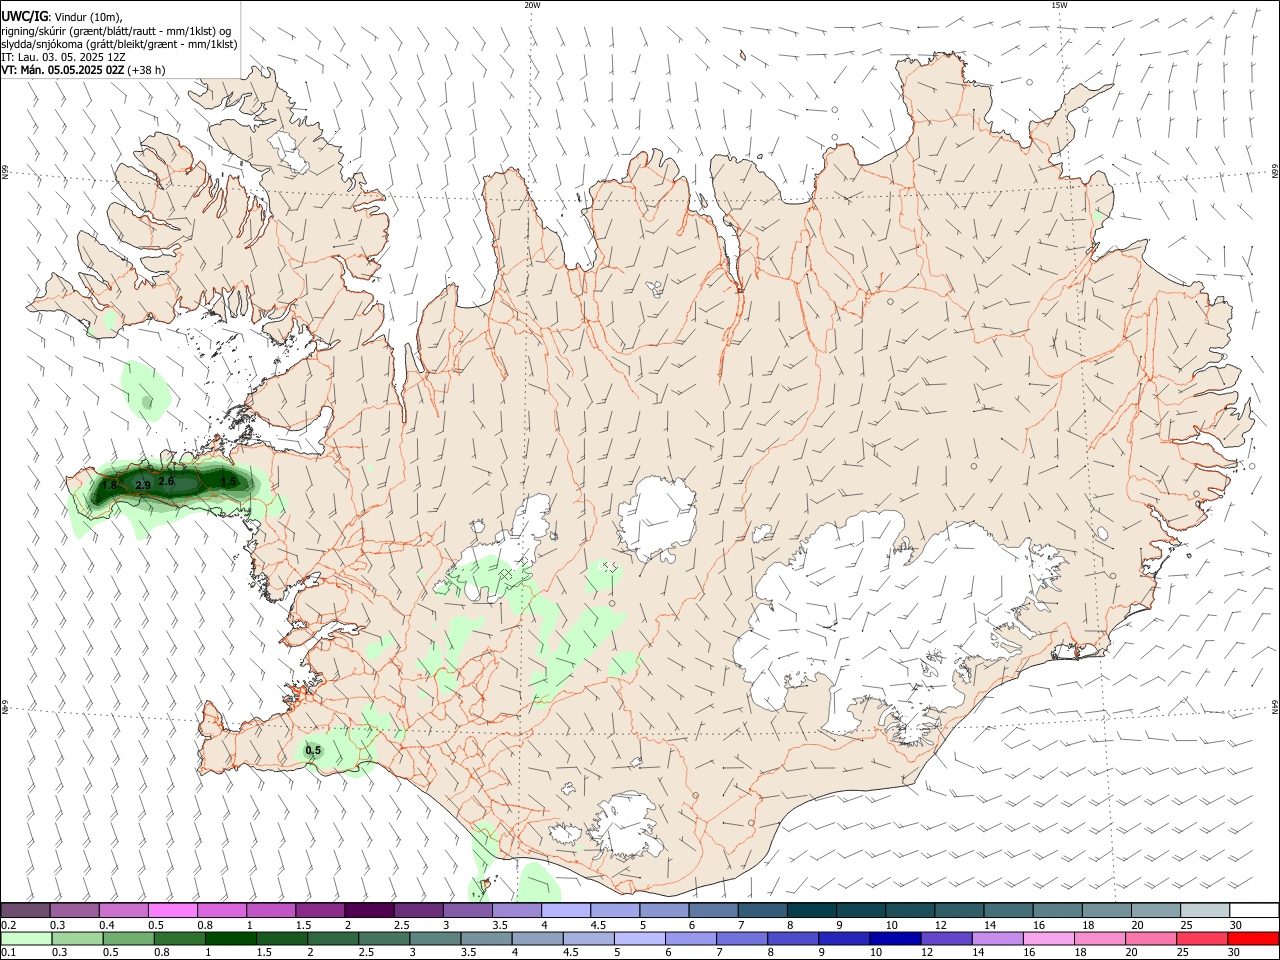Select the bright red 30 mm swatch in lower legend
The height and width of the screenshot is (960, 1280).
point(1253,938)
